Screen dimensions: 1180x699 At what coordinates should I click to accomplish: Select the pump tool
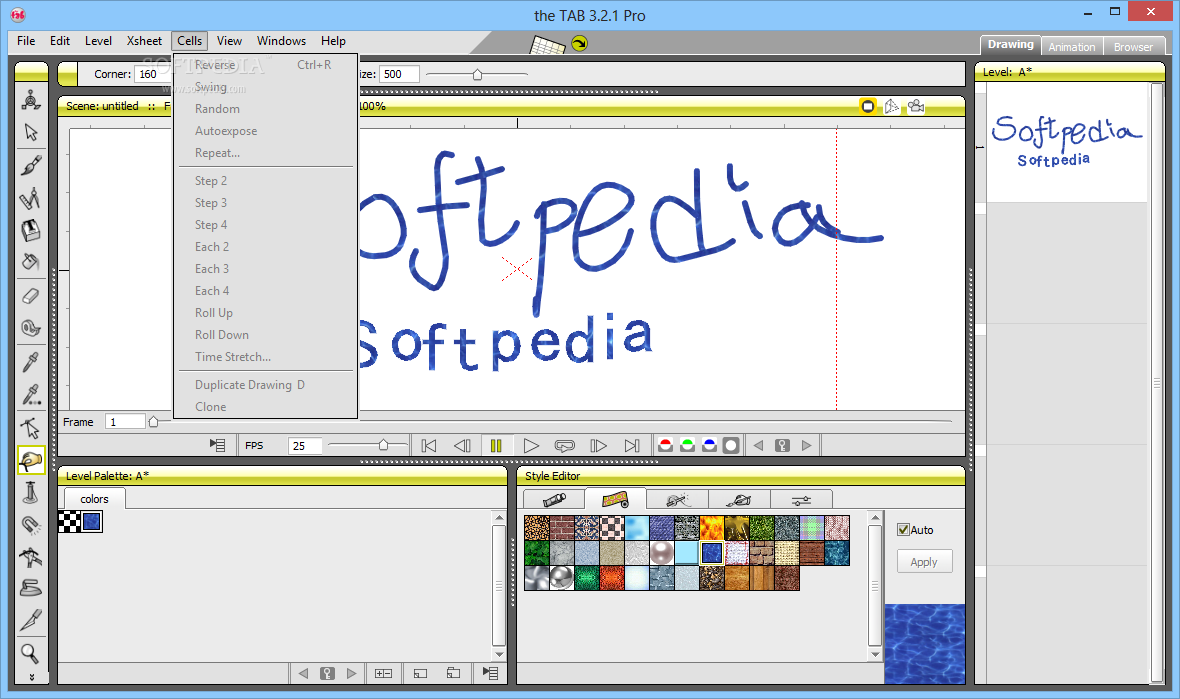pos(31,492)
